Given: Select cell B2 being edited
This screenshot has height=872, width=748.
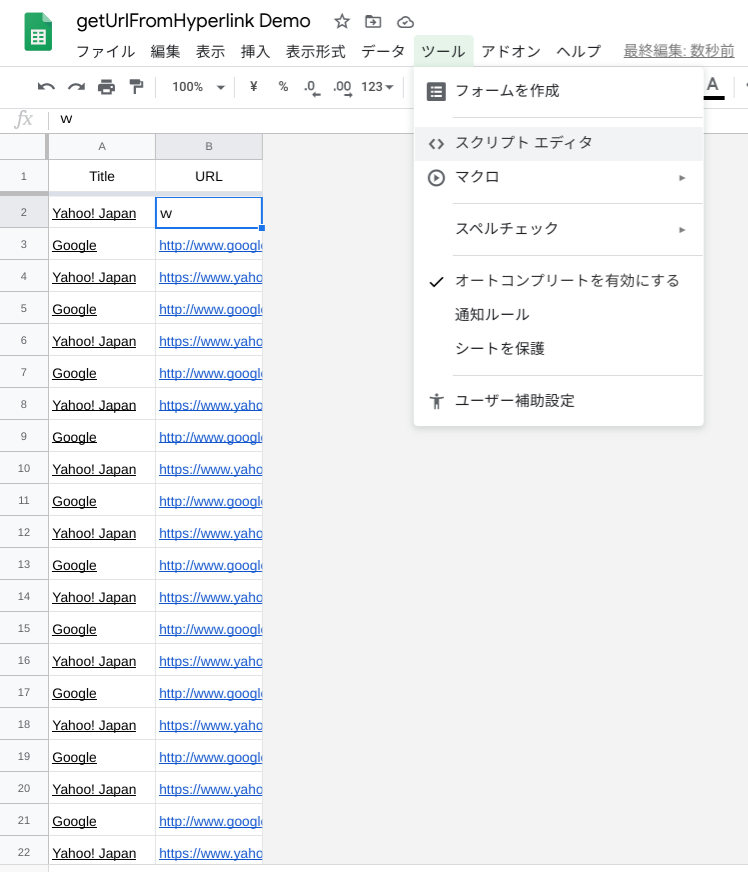Looking at the screenshot, I should click(209, 212).
